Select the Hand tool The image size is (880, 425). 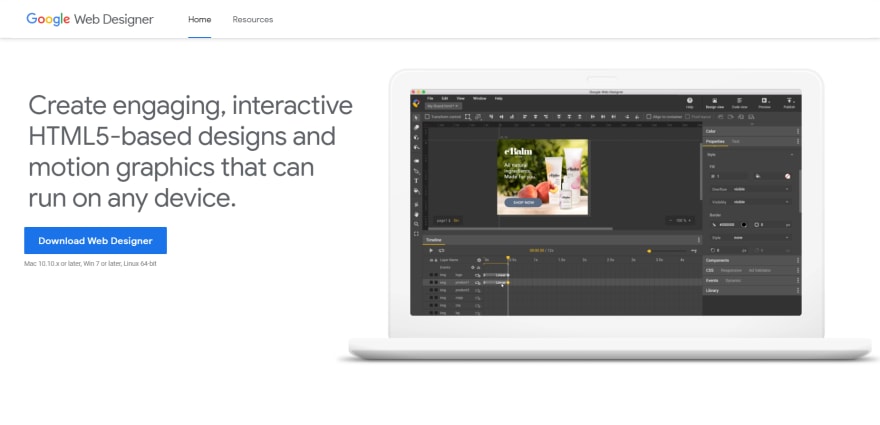416,214
